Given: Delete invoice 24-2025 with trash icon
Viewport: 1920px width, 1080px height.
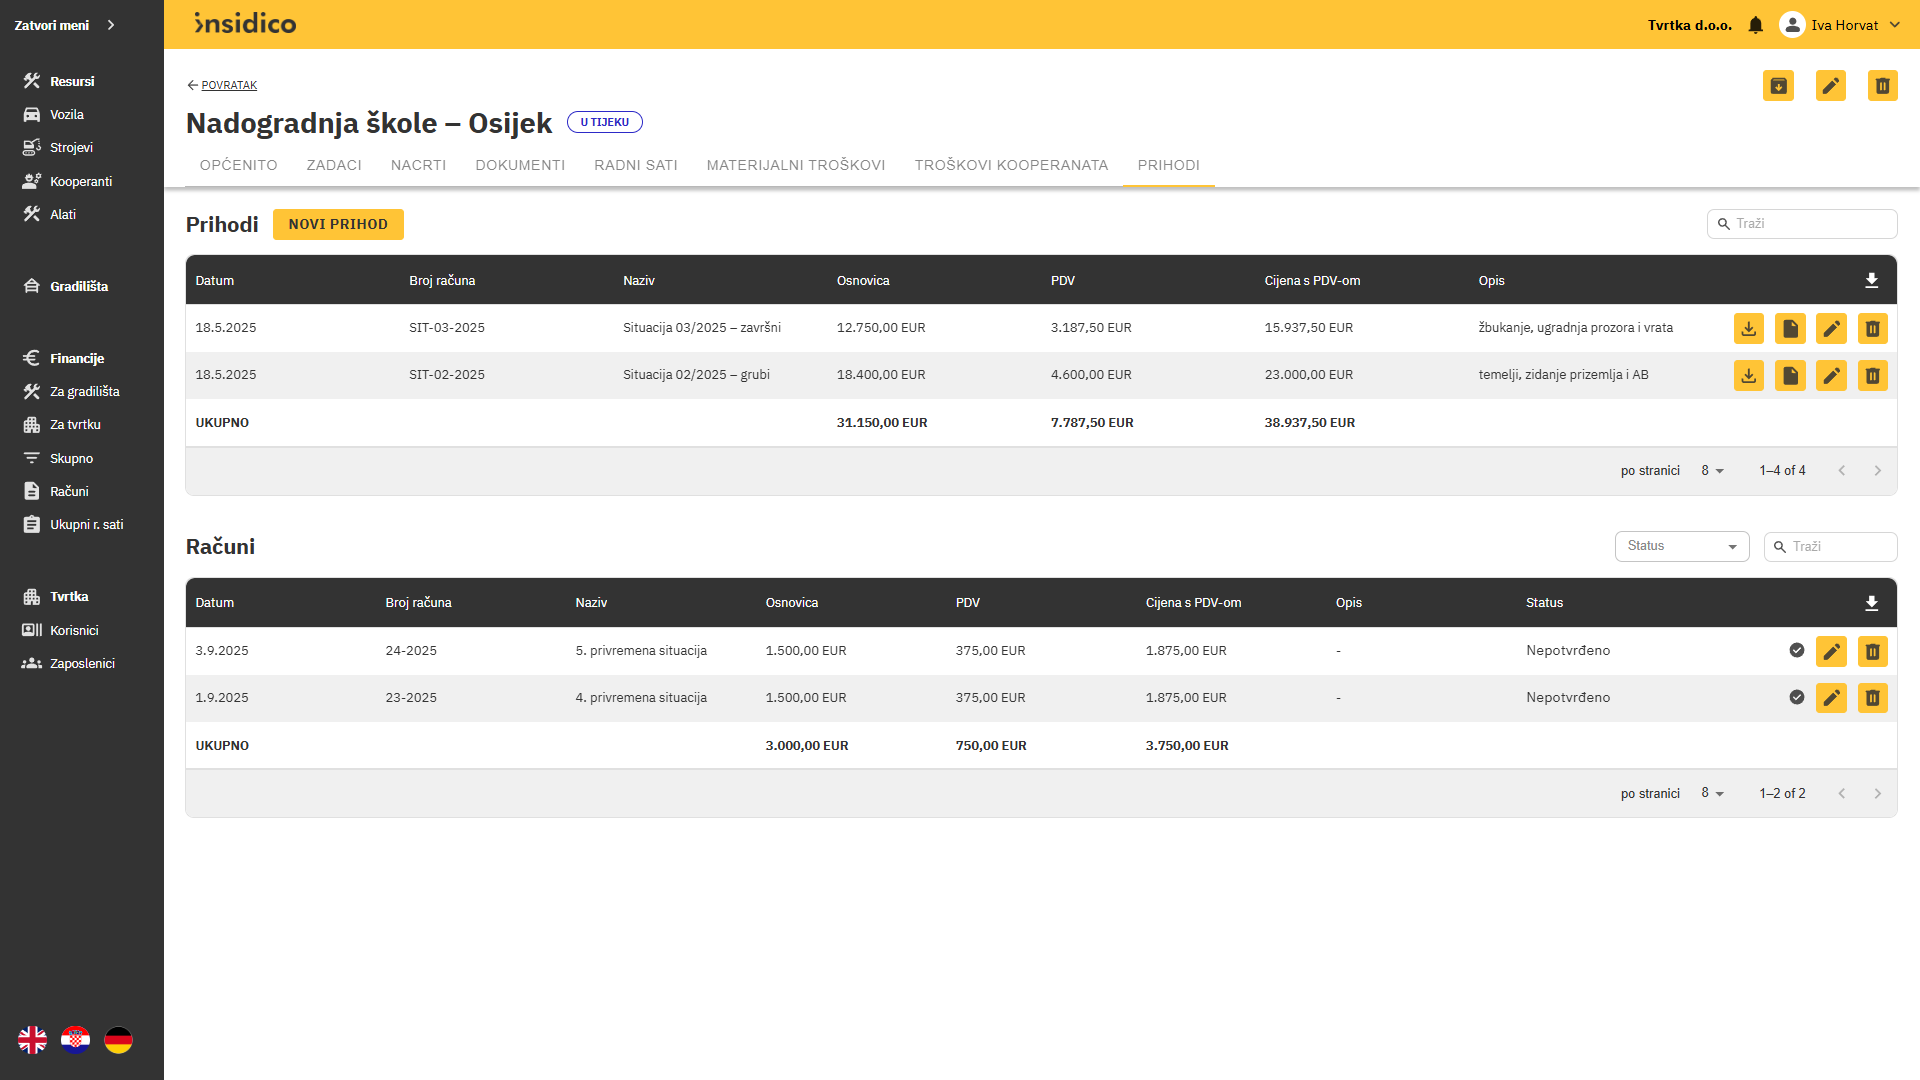Looking at the screenshot, I should coord(1872,651).
